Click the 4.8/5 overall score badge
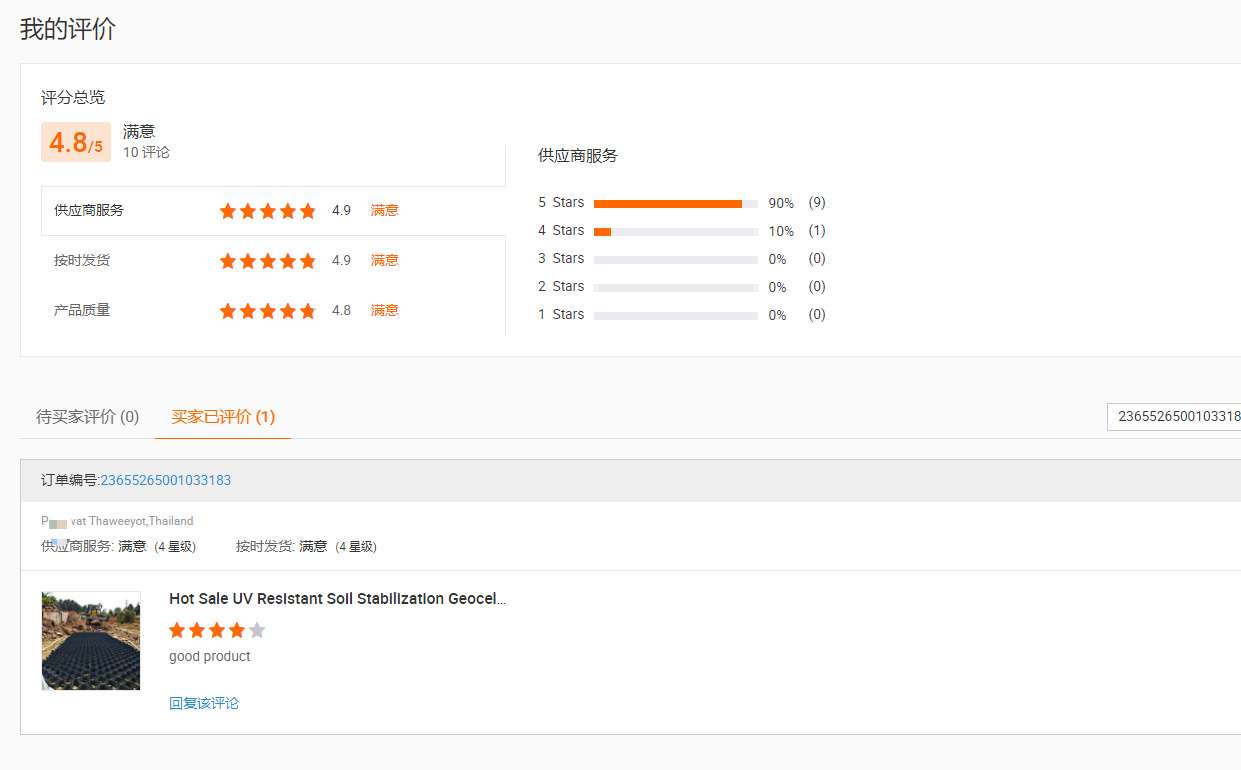1241x770 pixels. point(76,142)
